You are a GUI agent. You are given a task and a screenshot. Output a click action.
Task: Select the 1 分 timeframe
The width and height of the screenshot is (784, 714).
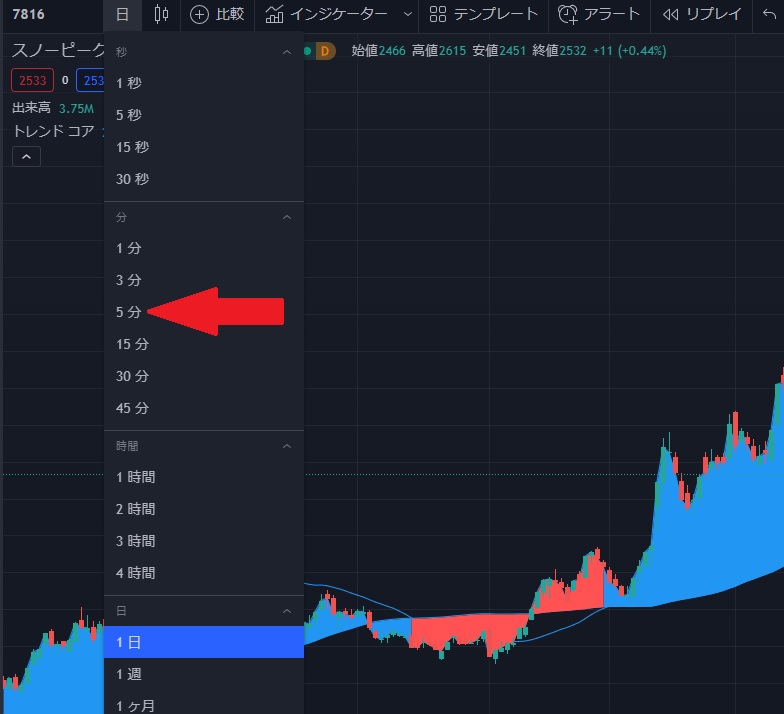coord(204,248)
